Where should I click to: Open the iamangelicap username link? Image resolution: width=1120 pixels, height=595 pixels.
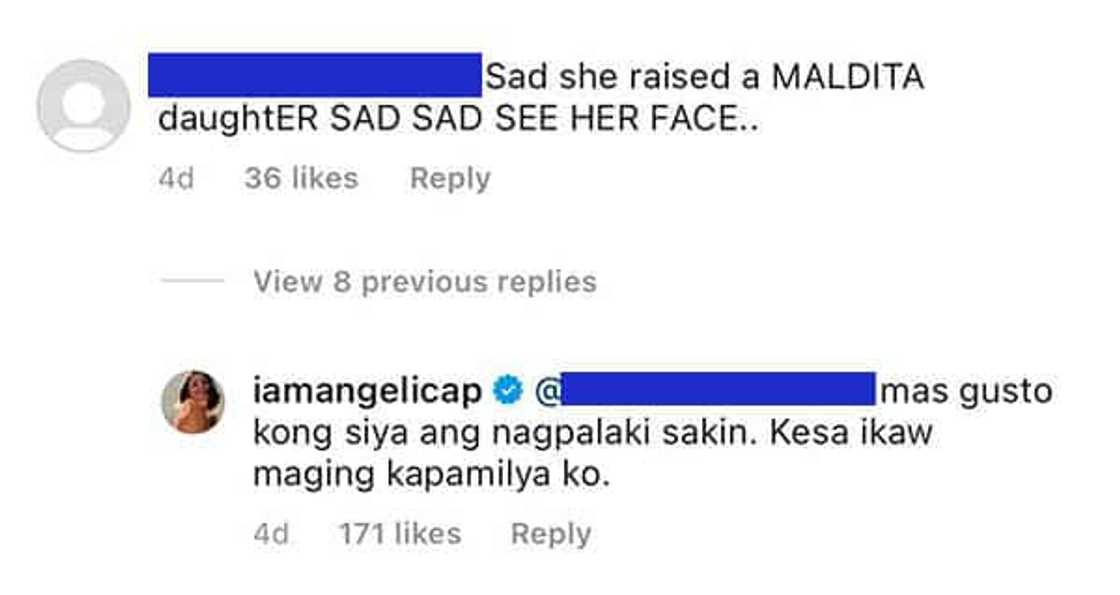[367, 390]
